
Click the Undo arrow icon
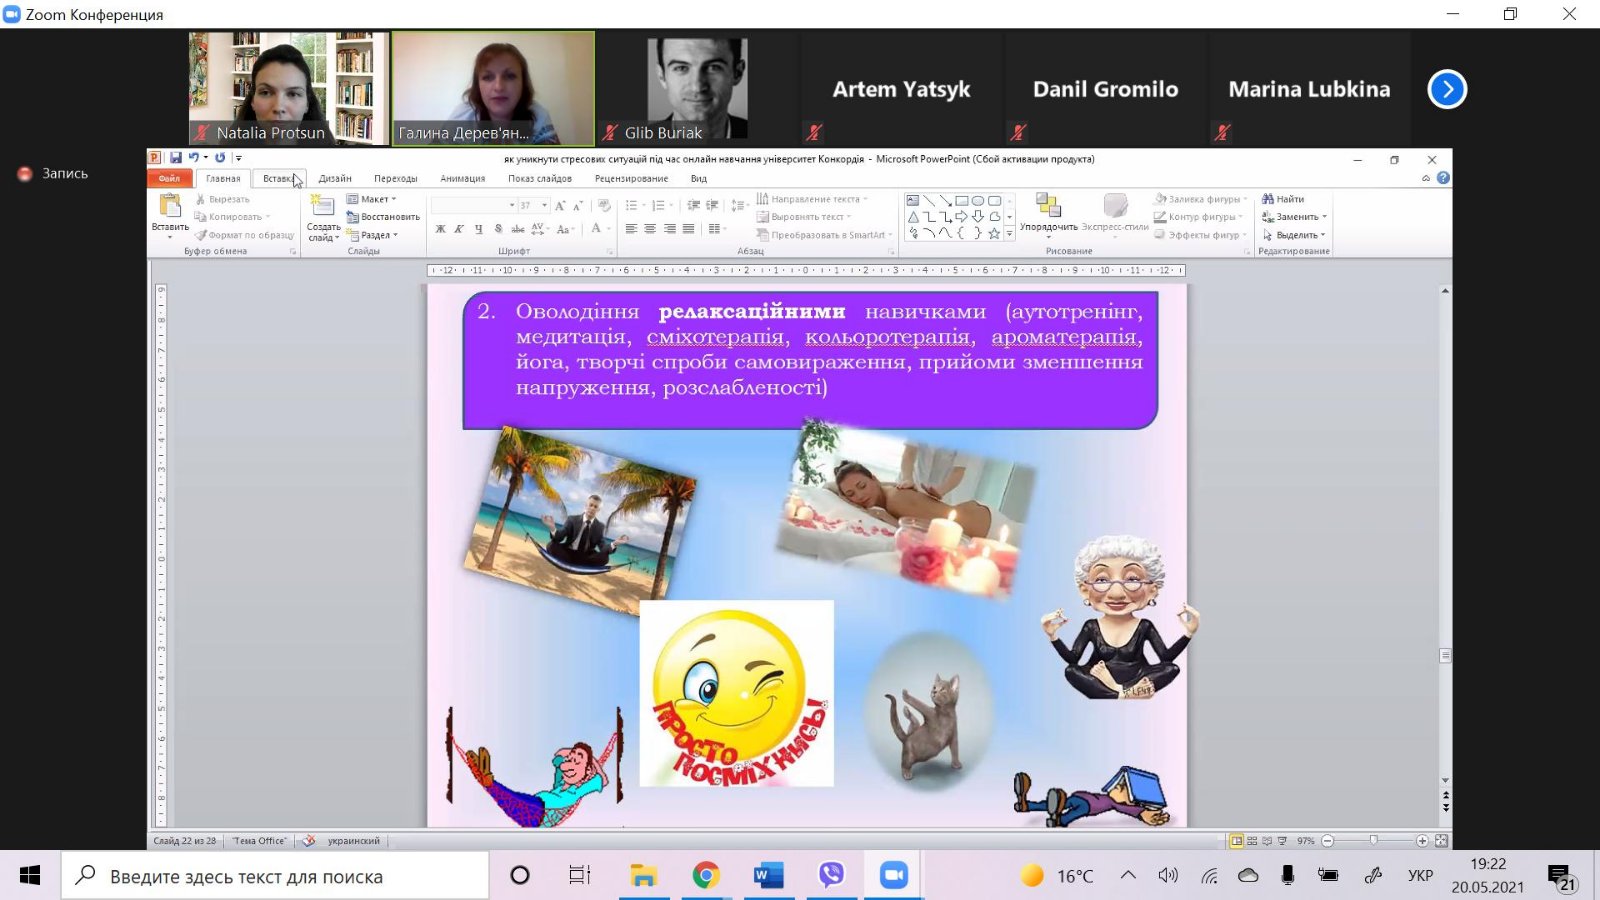(193, 158)
